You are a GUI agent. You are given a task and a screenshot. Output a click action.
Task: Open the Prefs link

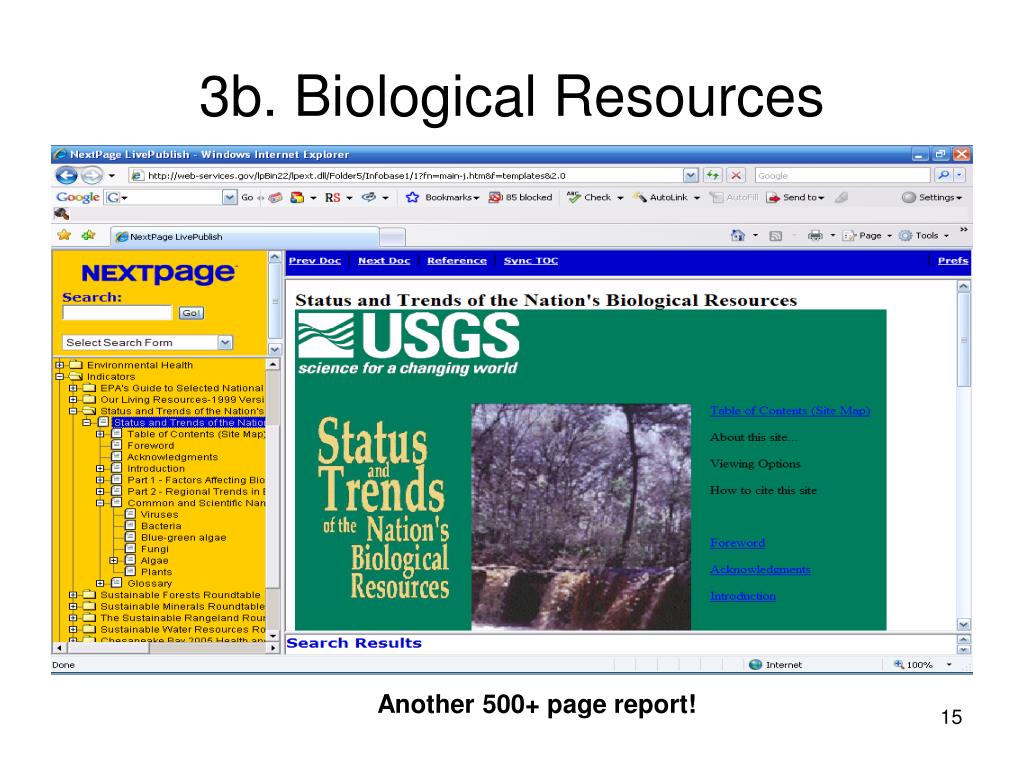pos(953,261)
